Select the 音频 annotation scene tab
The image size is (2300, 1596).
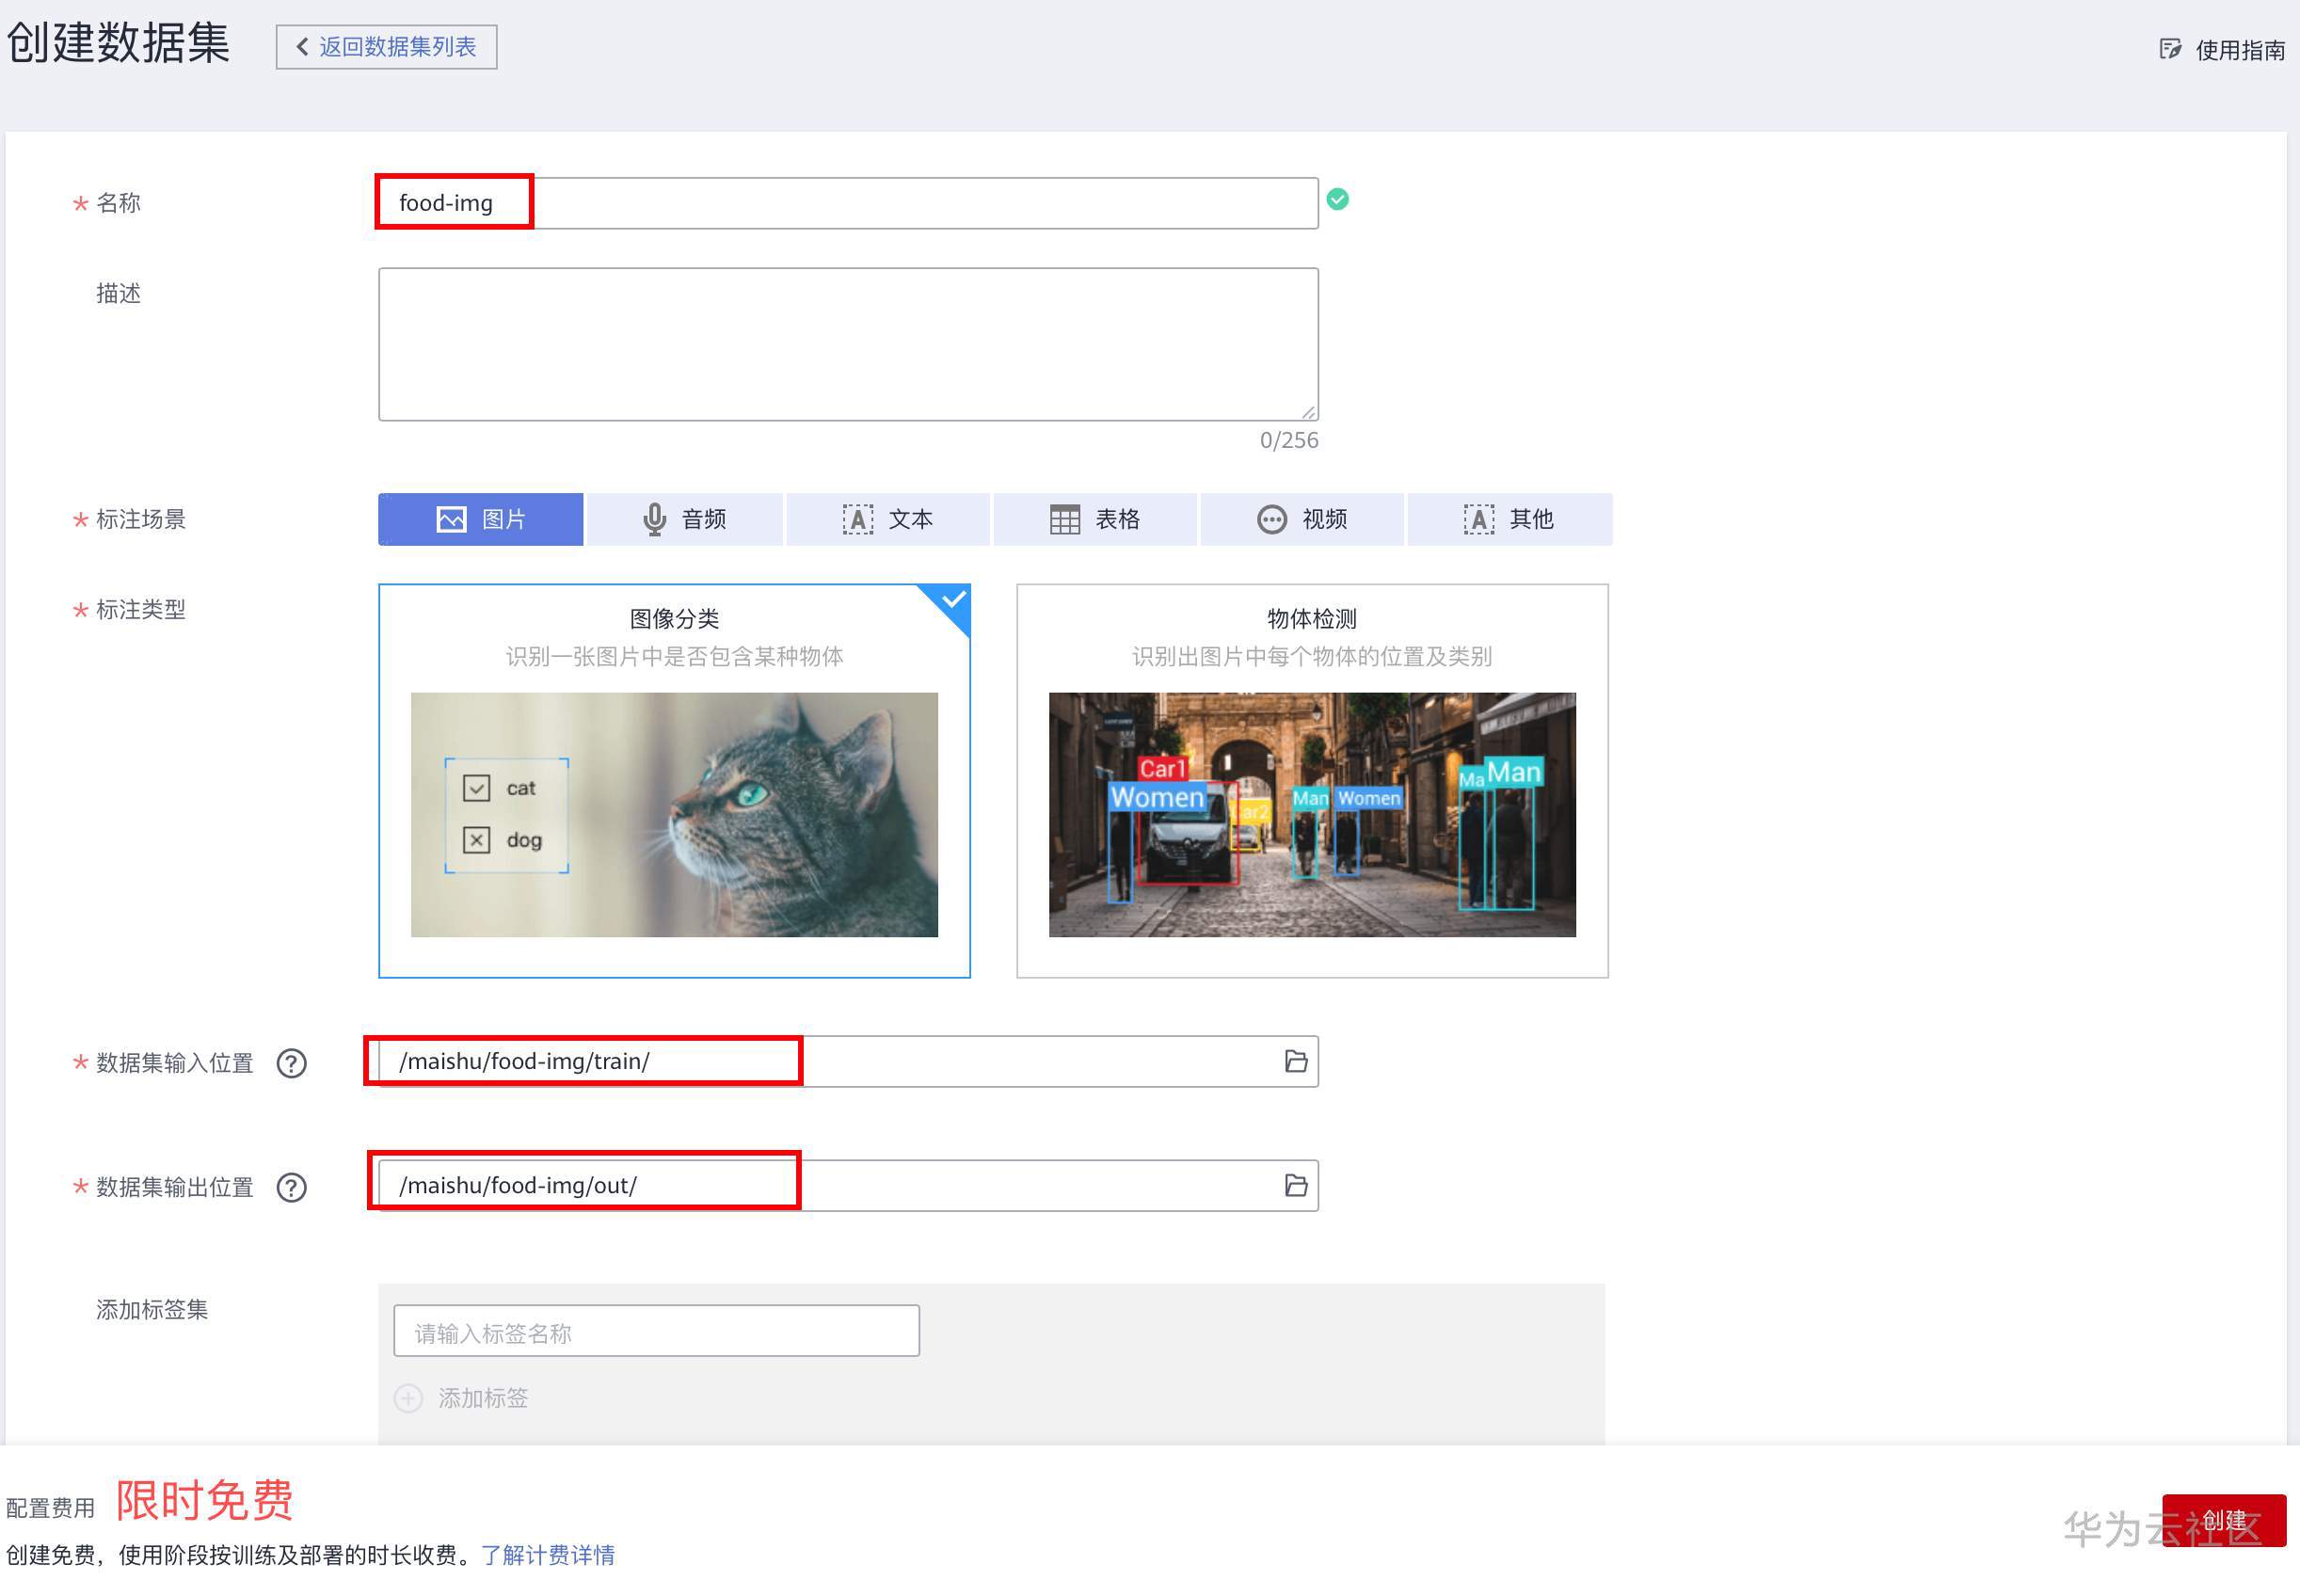click(x=684, y=519)
